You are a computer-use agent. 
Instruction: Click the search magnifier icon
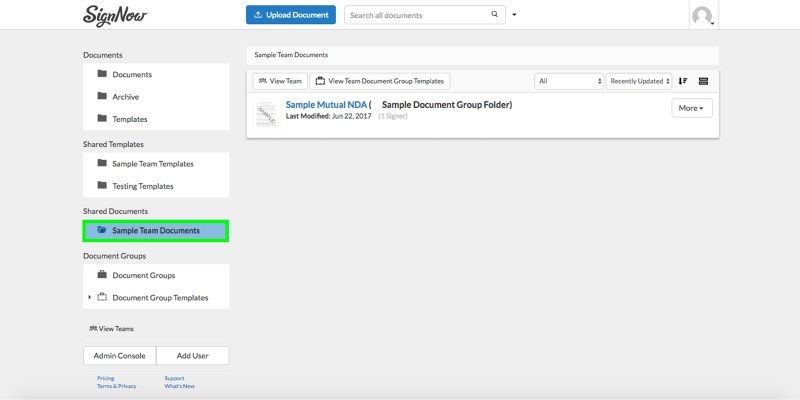494,15
